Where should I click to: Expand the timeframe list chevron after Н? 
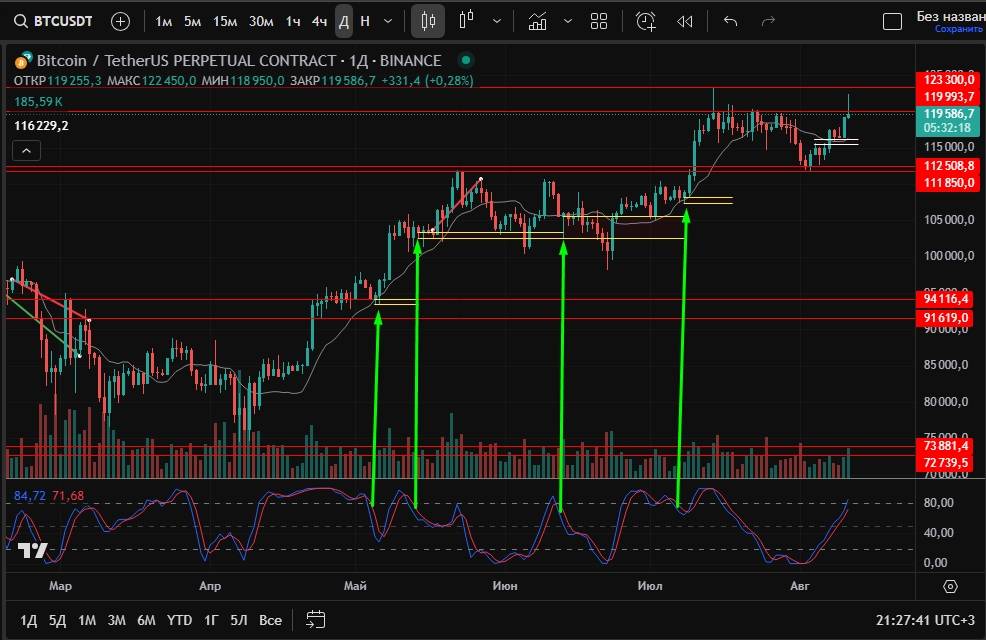(x=390, y=21)
